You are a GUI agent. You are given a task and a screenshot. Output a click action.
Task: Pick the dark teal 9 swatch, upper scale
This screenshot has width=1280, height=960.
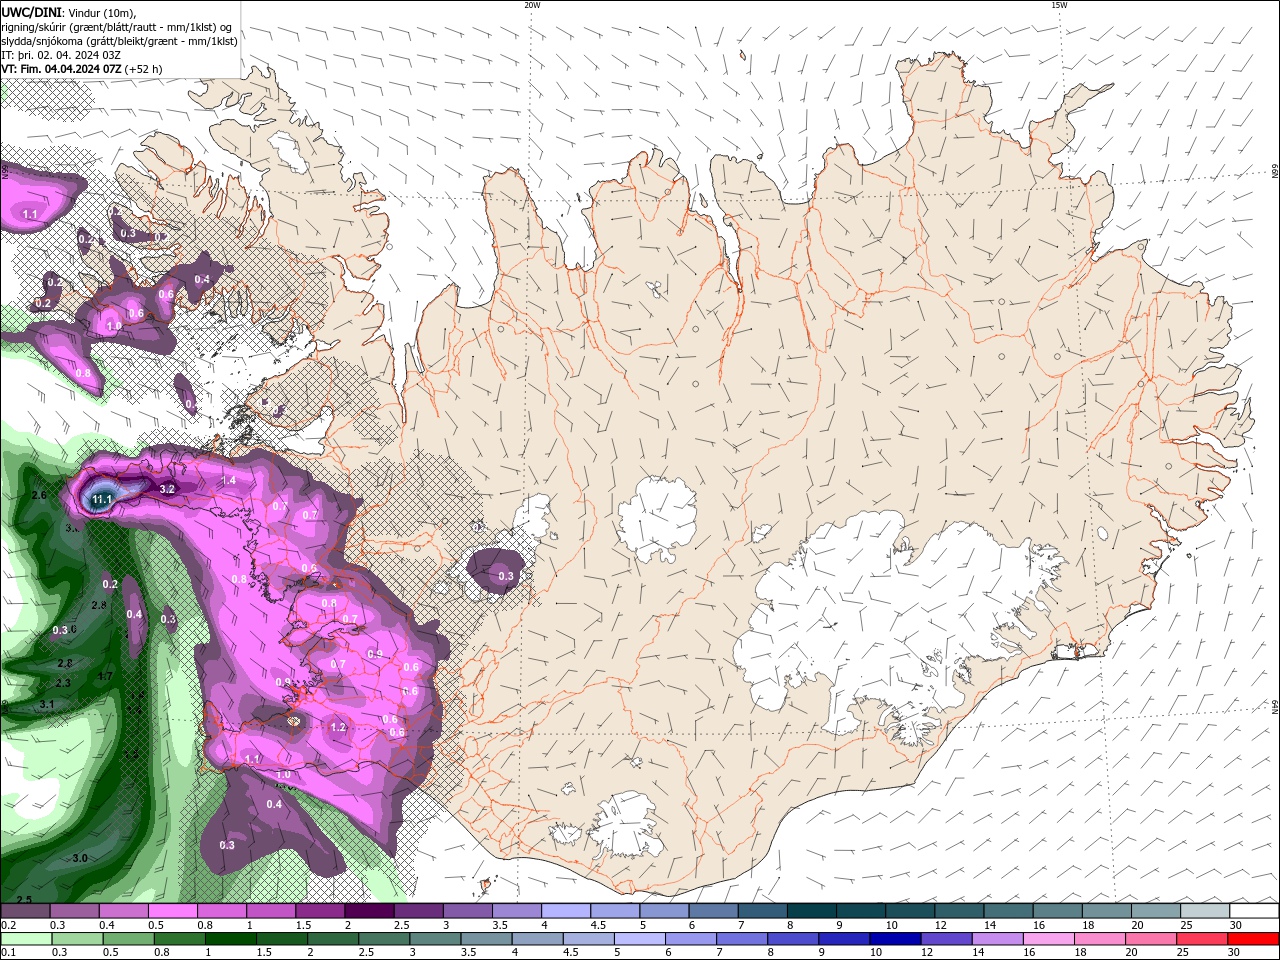pos(859,911)
